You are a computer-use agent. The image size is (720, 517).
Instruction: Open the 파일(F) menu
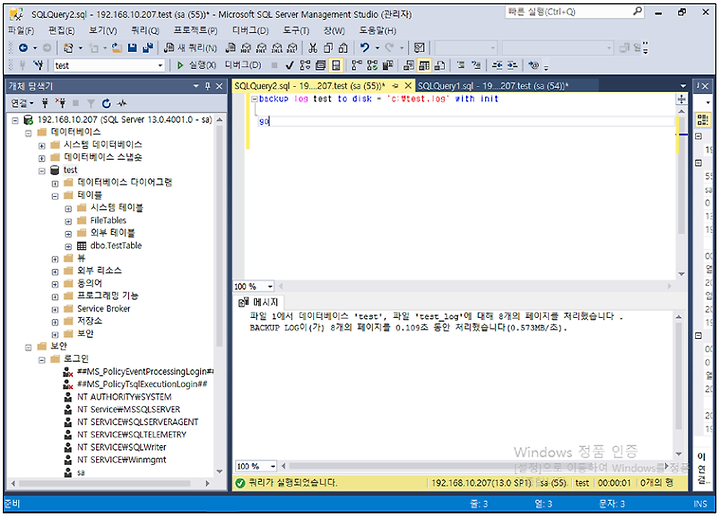[x=21, y=31]
